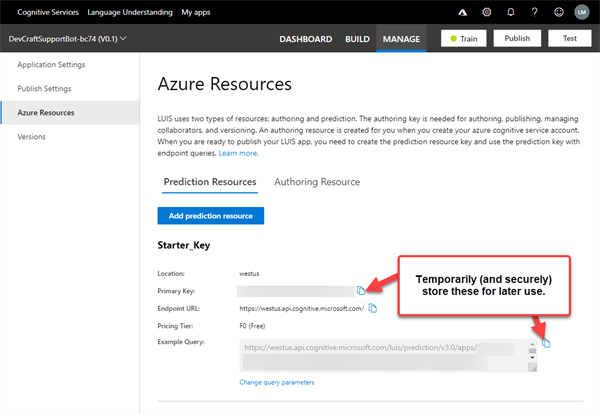The image size is (600, 414).
Task: Click the Publish button
Action: pyautogui.click(x=517, y=39)
